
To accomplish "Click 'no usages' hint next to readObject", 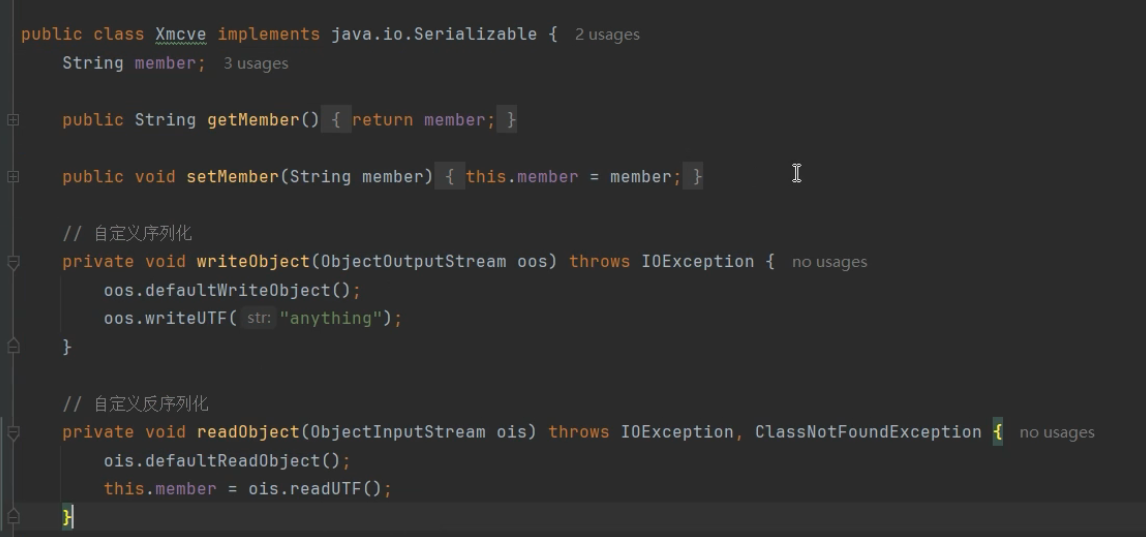I will pos(1057,433).
